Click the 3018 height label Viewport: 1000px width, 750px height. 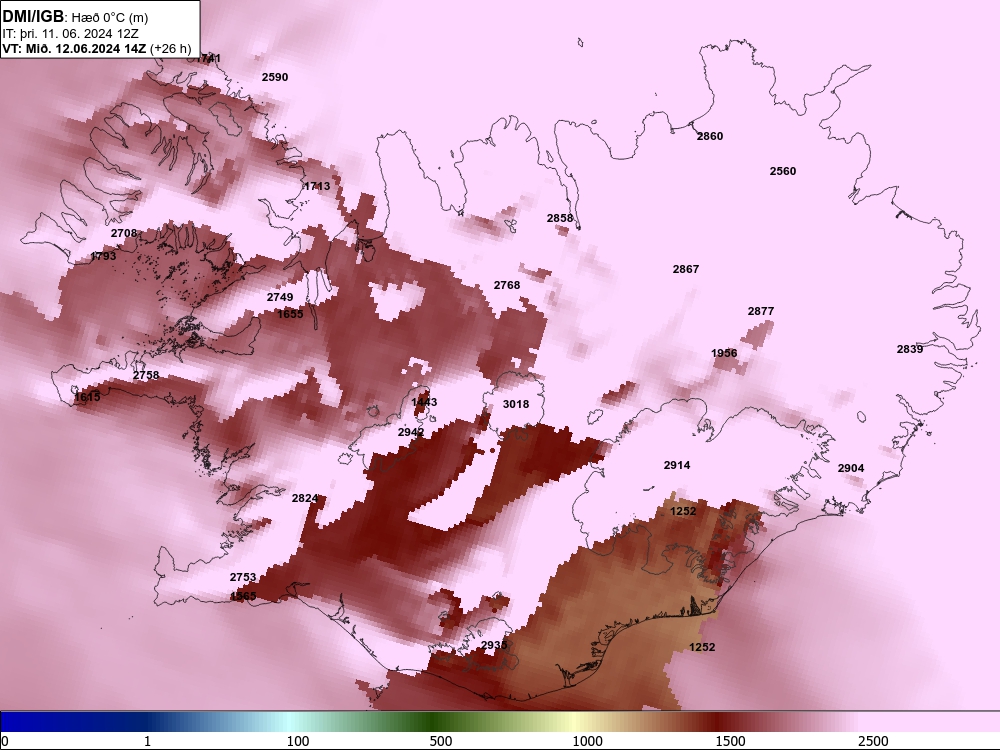coord(516,404)
